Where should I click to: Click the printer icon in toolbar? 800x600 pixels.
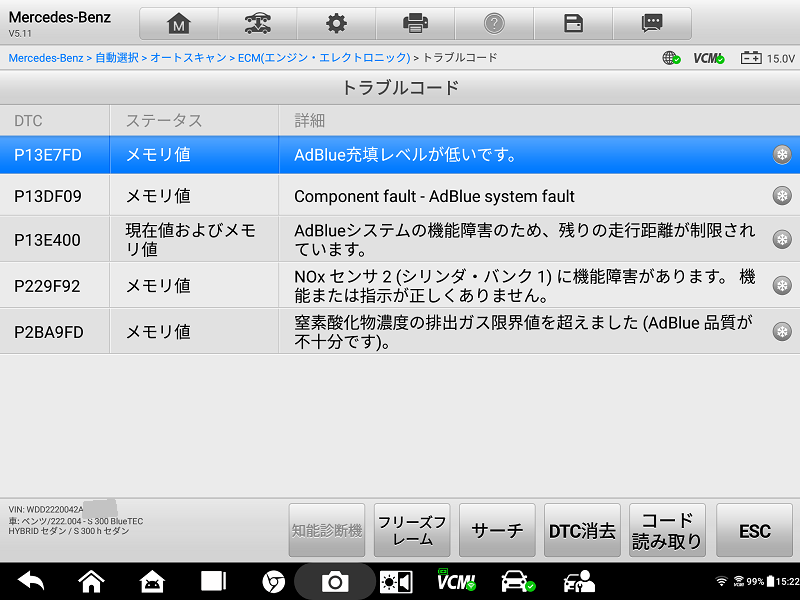[415, 24]
